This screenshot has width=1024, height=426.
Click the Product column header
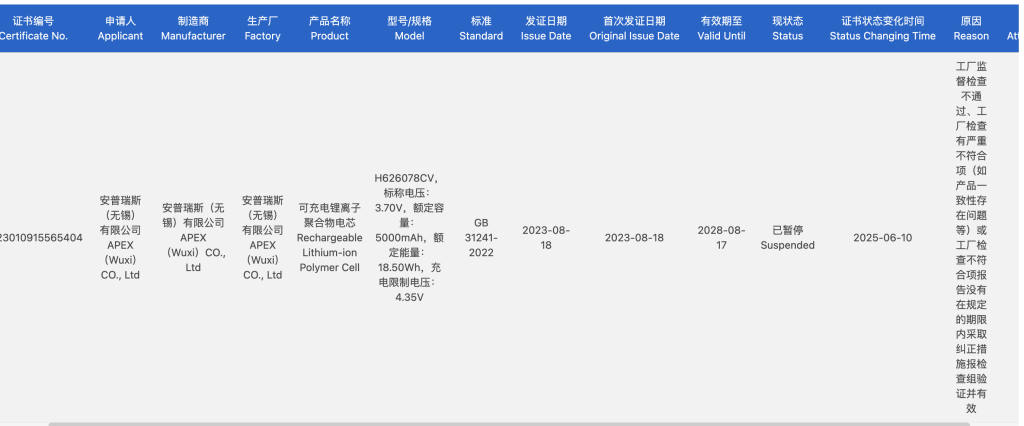tap(329, 28)
